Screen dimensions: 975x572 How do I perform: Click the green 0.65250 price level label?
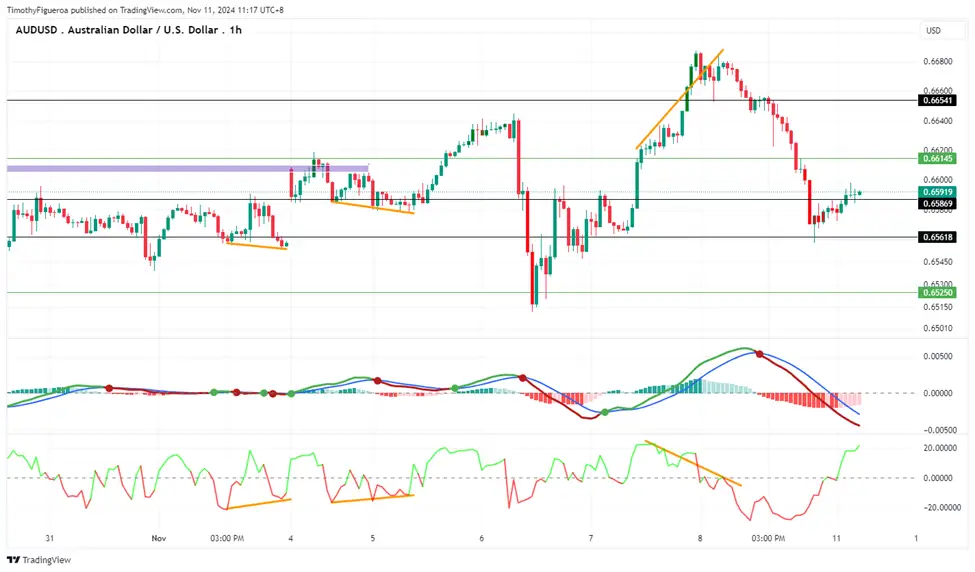click(937, 292)
